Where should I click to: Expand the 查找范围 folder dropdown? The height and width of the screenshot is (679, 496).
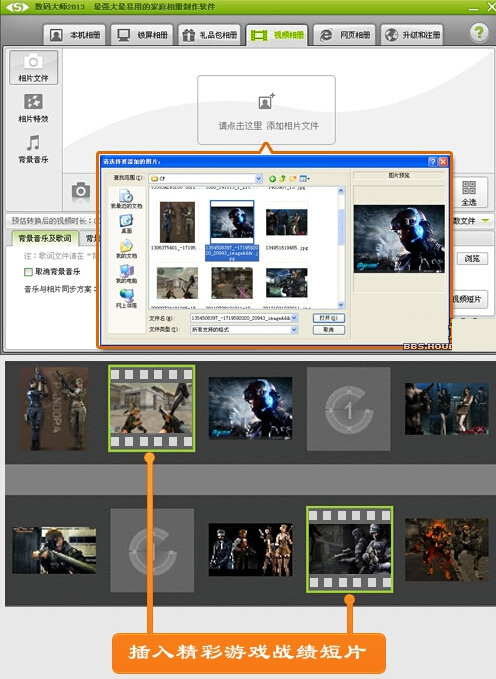(x=259, y=178)
